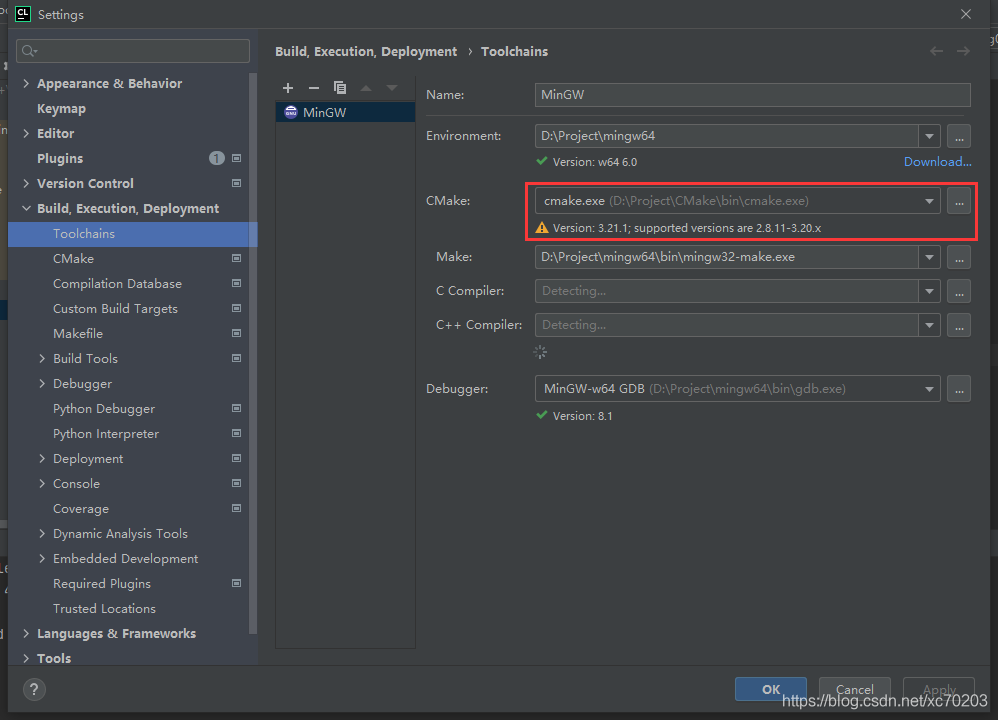Image resolution: width=998 pixels, height=720 pixels.
Task: Browse for Environment path with ellipsis button
Action: coord(958,136)
